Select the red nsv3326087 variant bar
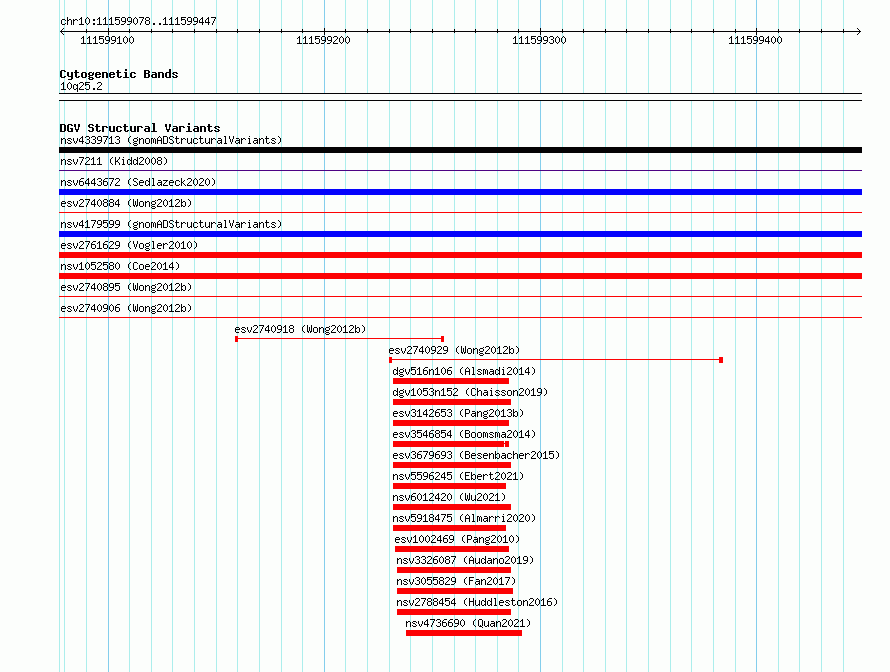The image size is (890, 672). (454, 570)
